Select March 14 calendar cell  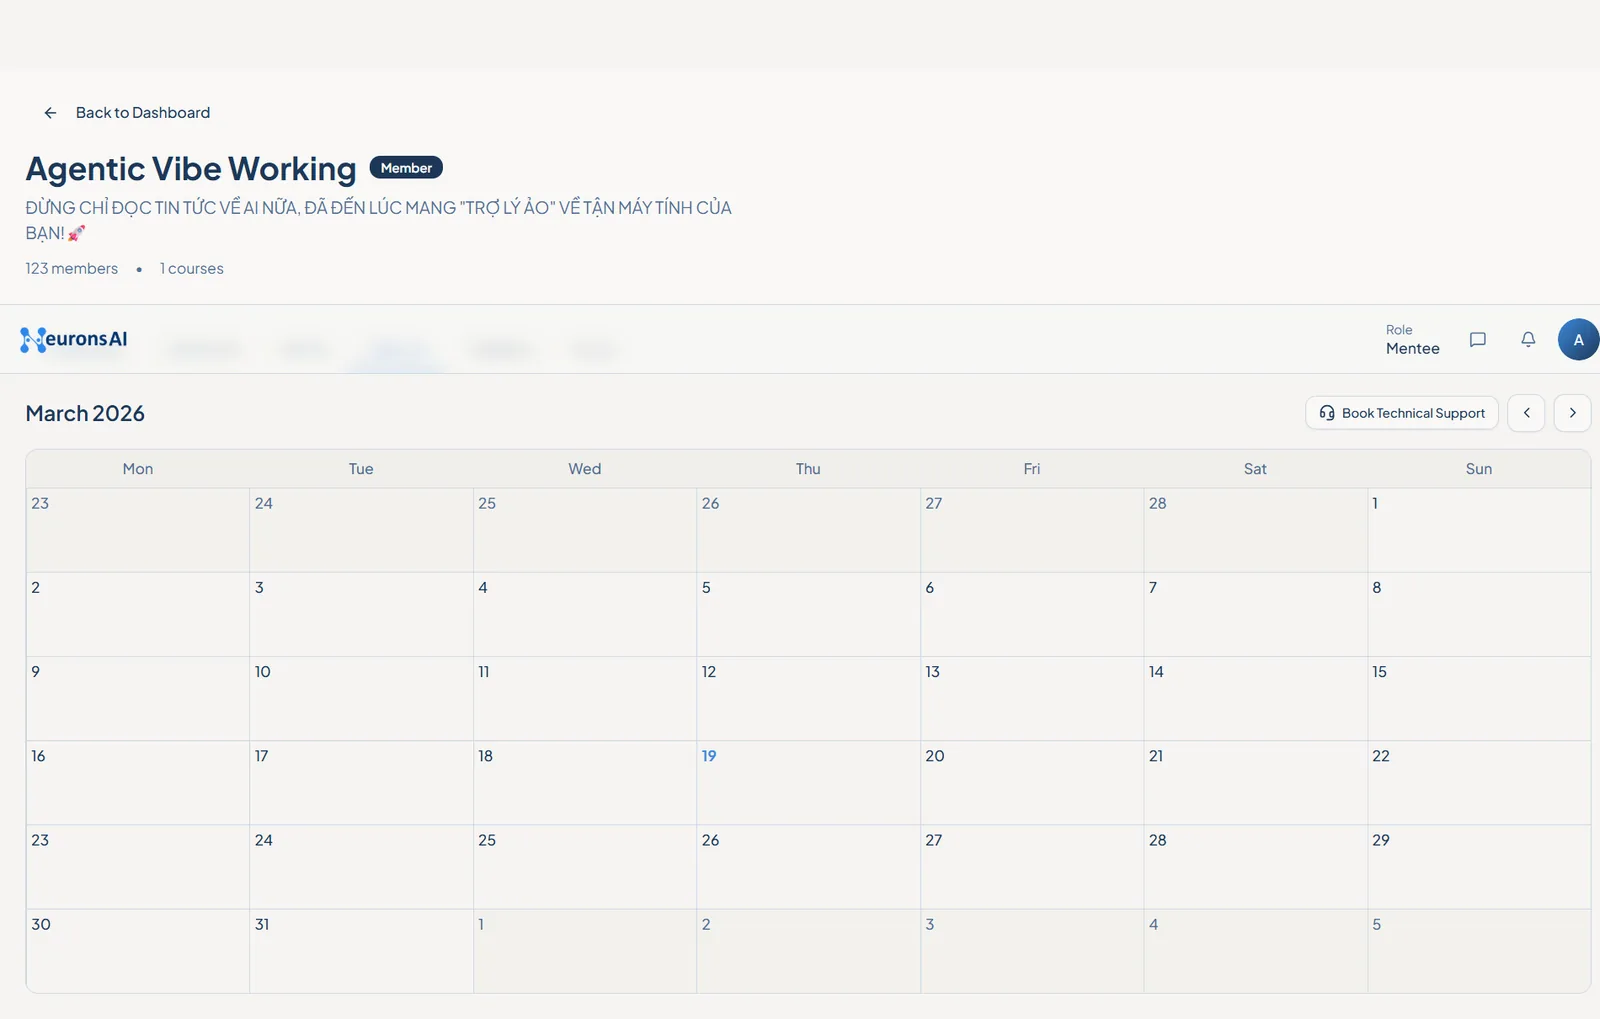click(1256, 699)
